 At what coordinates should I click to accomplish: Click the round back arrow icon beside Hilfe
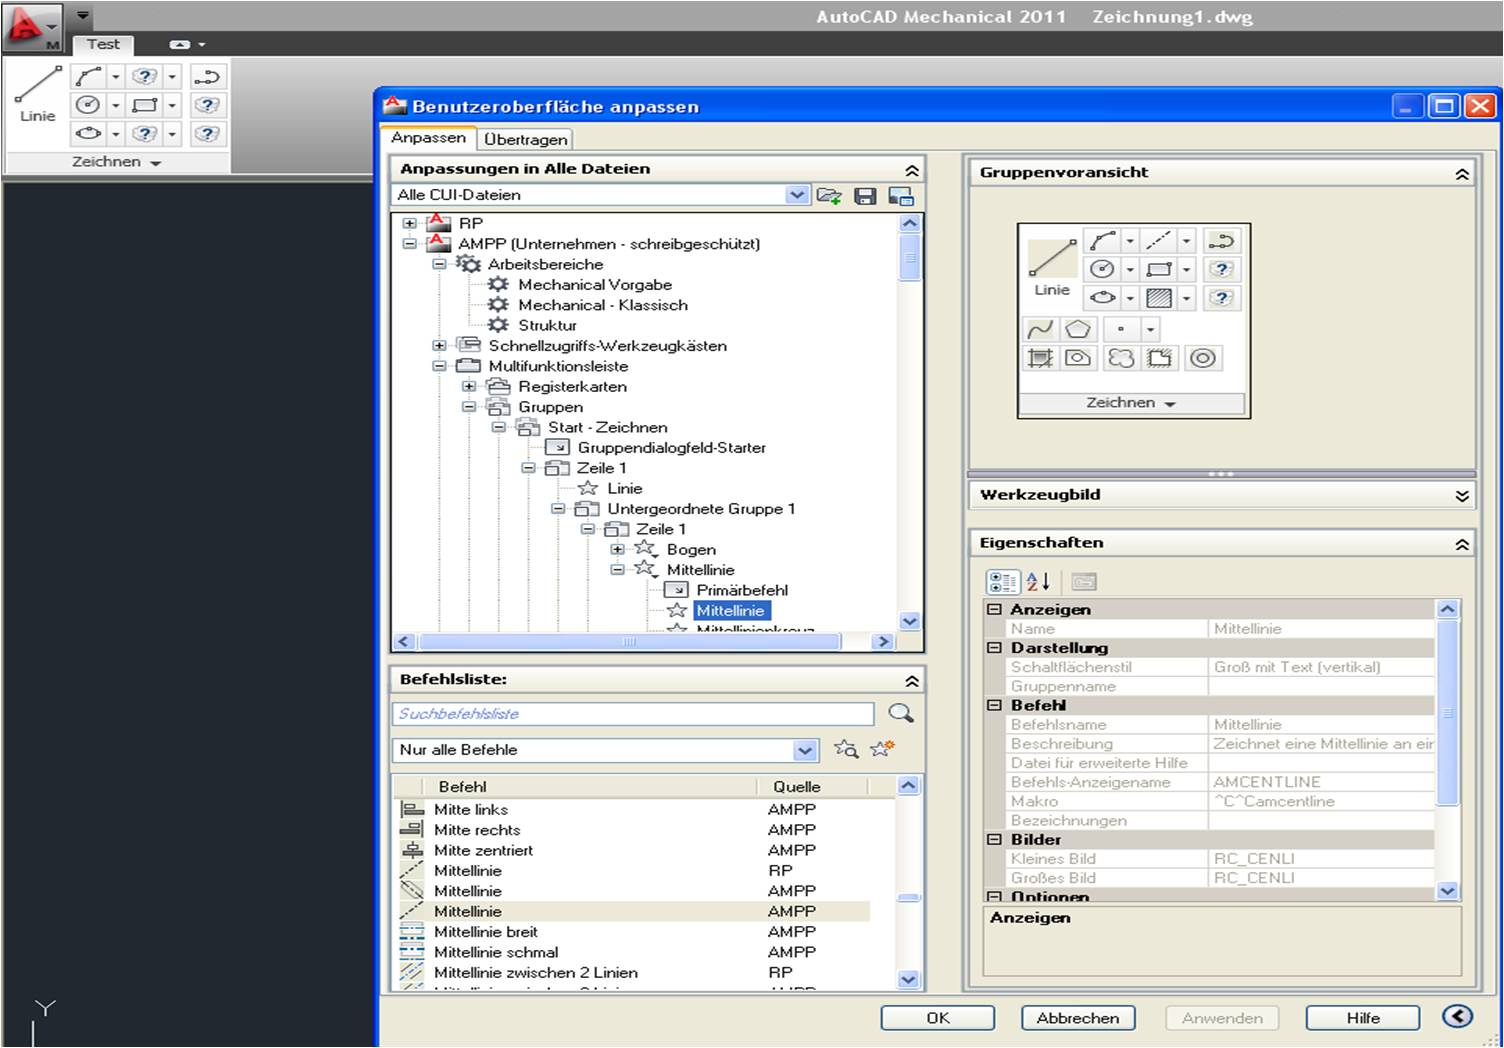click(1457, 1017)
